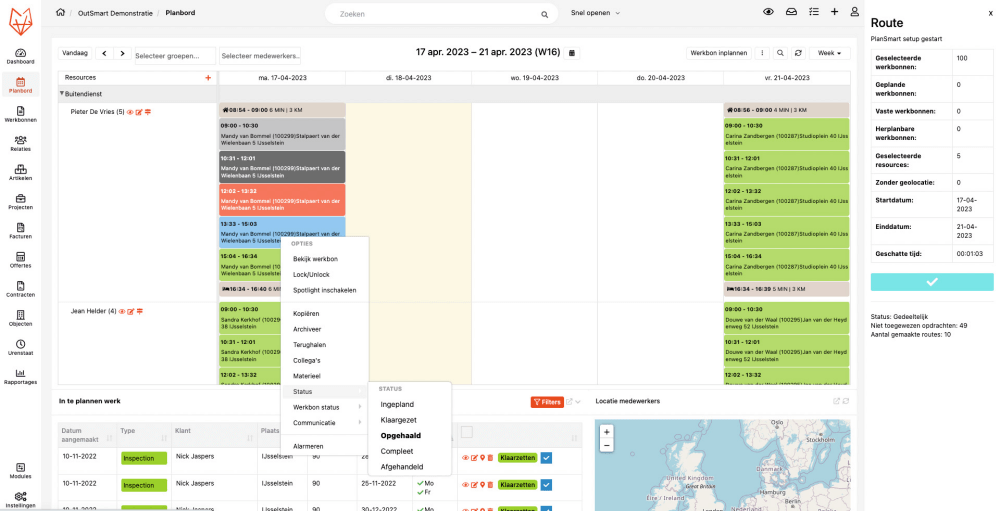Zoom in on the map

point(606,432)
